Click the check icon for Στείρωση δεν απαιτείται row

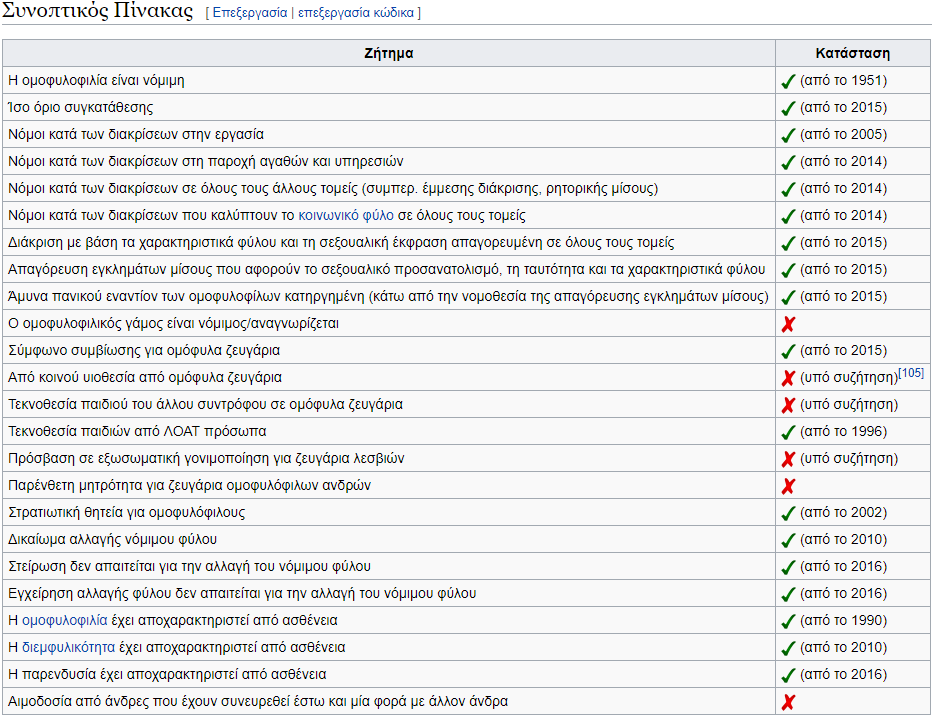(788, 567)
